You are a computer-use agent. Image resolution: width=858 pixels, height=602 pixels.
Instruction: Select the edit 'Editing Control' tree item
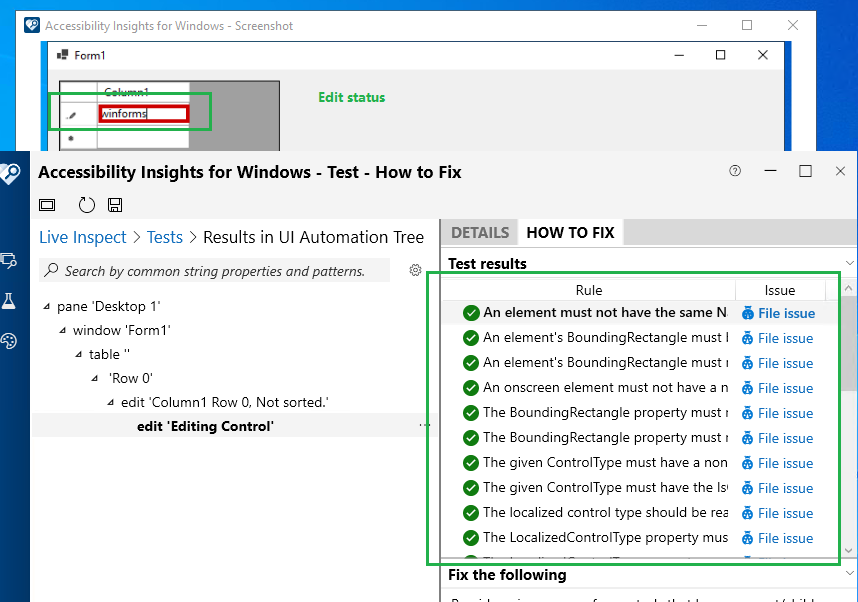point(205,426)
